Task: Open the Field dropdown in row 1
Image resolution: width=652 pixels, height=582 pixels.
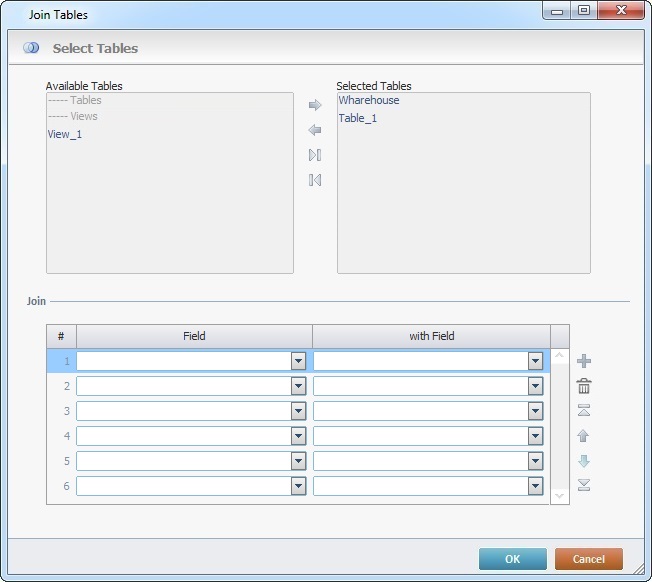Action: (x=298, y=361)
